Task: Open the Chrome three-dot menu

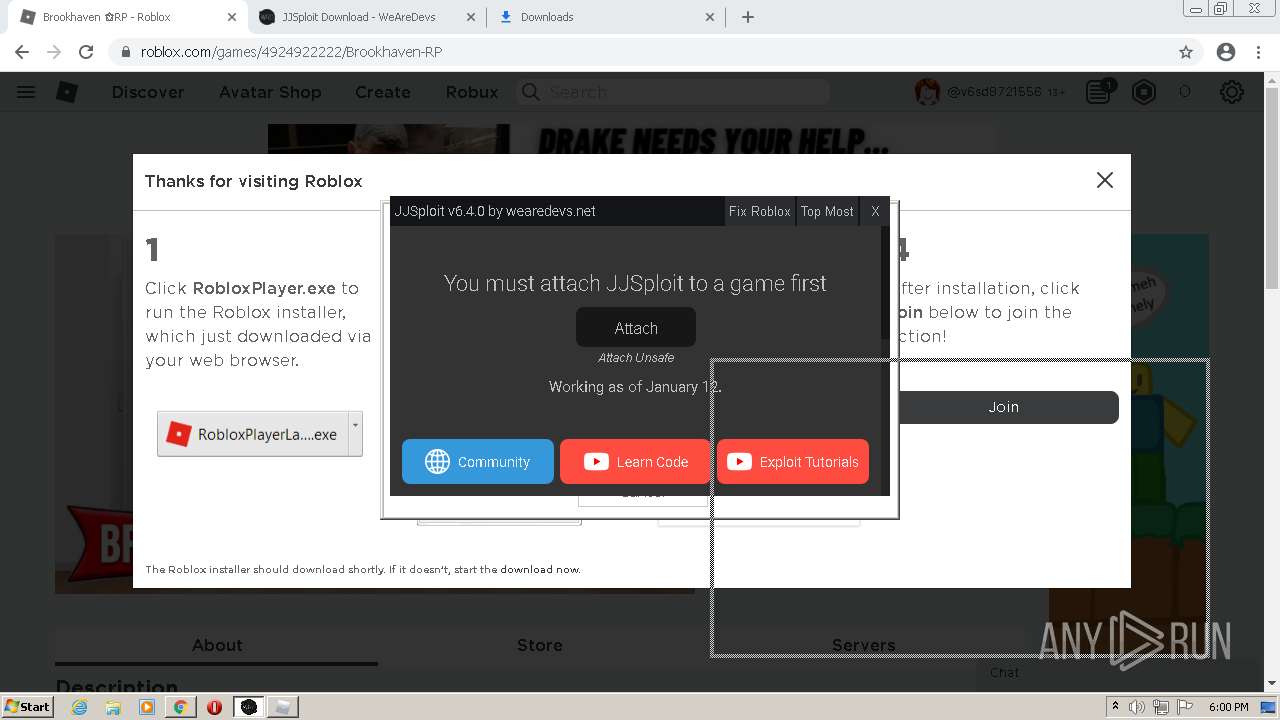Action: pos(1258,52)
